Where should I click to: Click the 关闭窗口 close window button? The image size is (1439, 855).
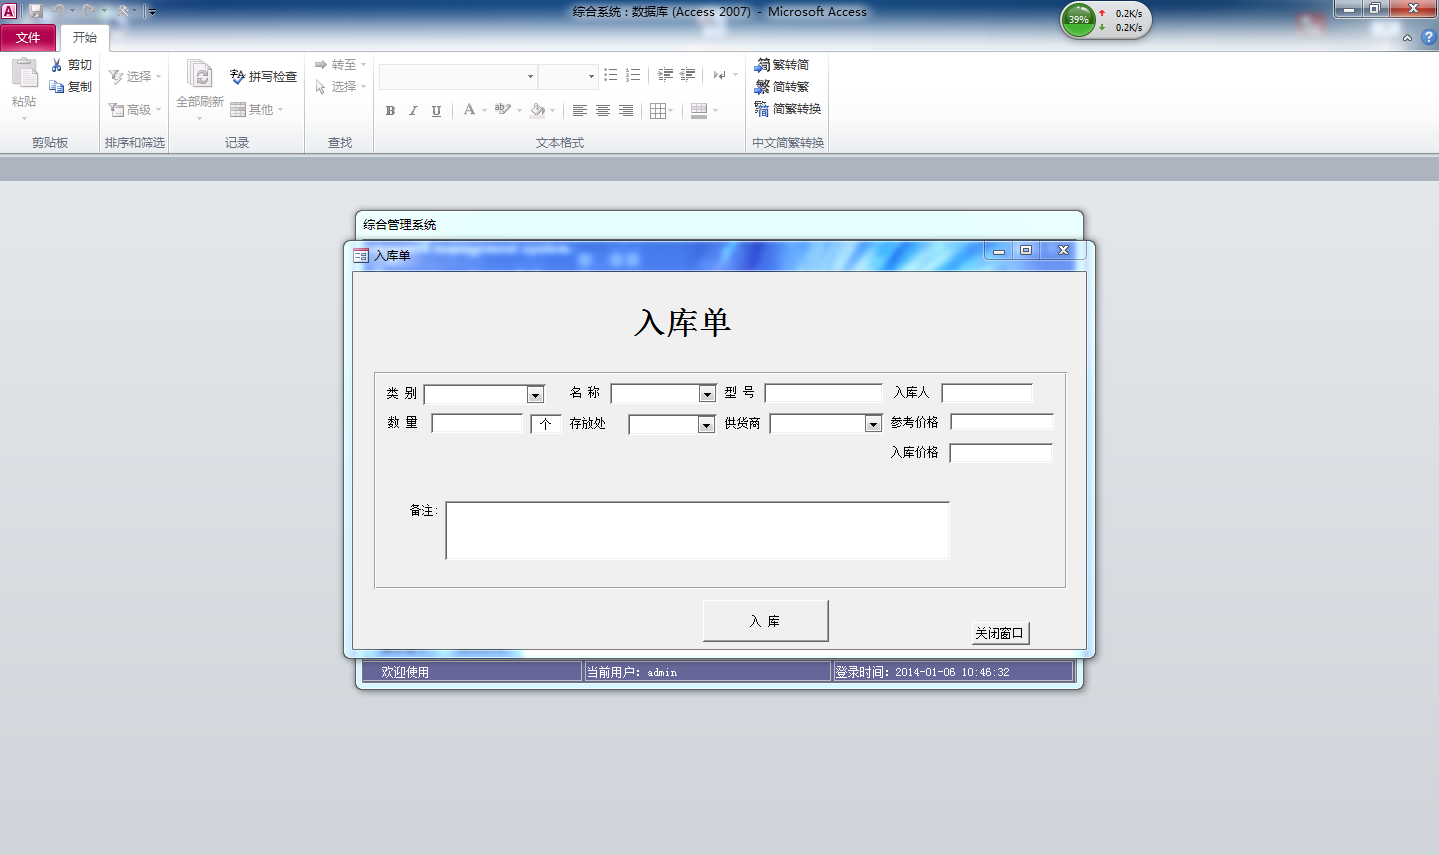pyautogui.click(x=999, y=633)
